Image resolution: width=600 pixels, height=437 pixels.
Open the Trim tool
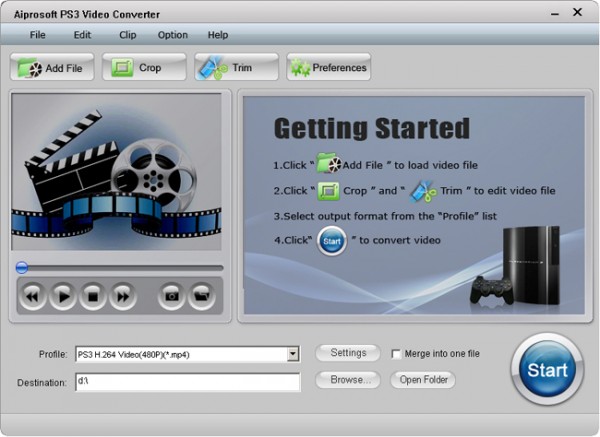(x=236, y=68)
